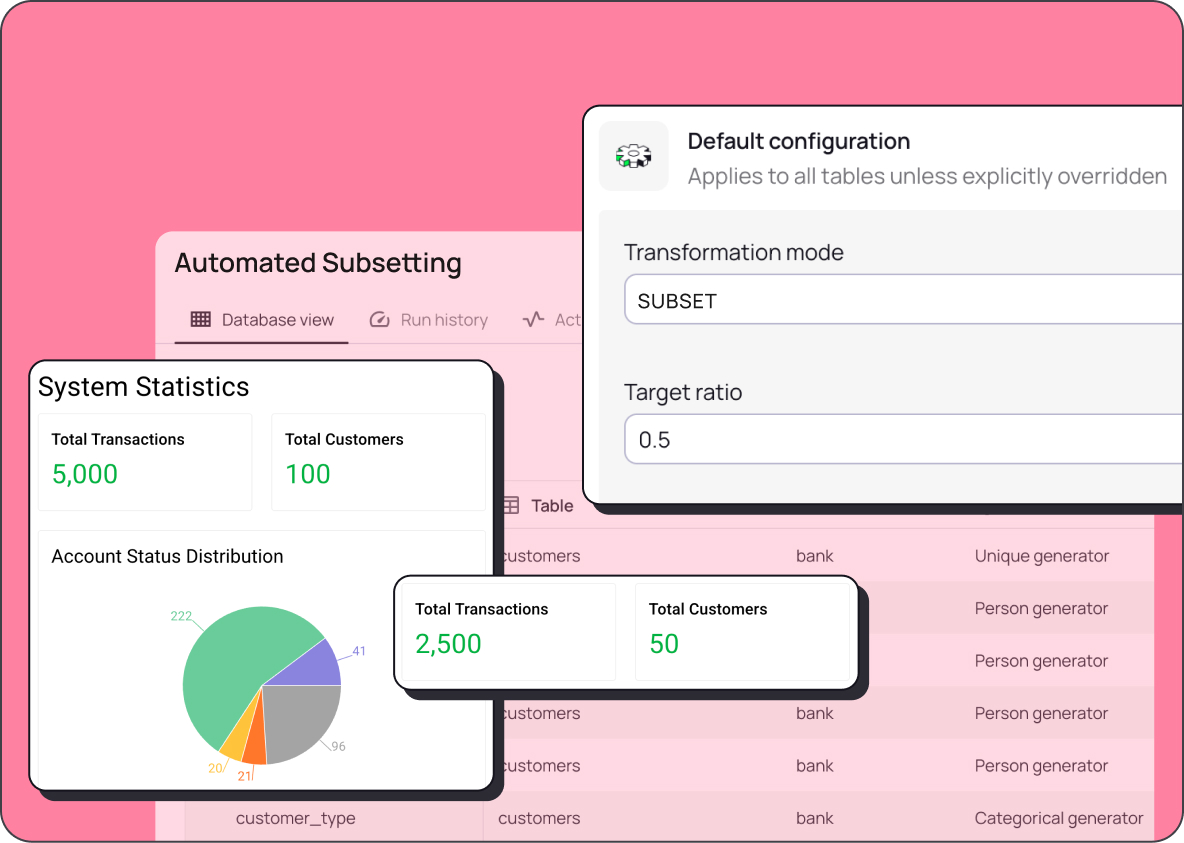The width and height of the screenshot is (1184, 843).
Task: Click the customer_type cell
Action: (295, 819)
